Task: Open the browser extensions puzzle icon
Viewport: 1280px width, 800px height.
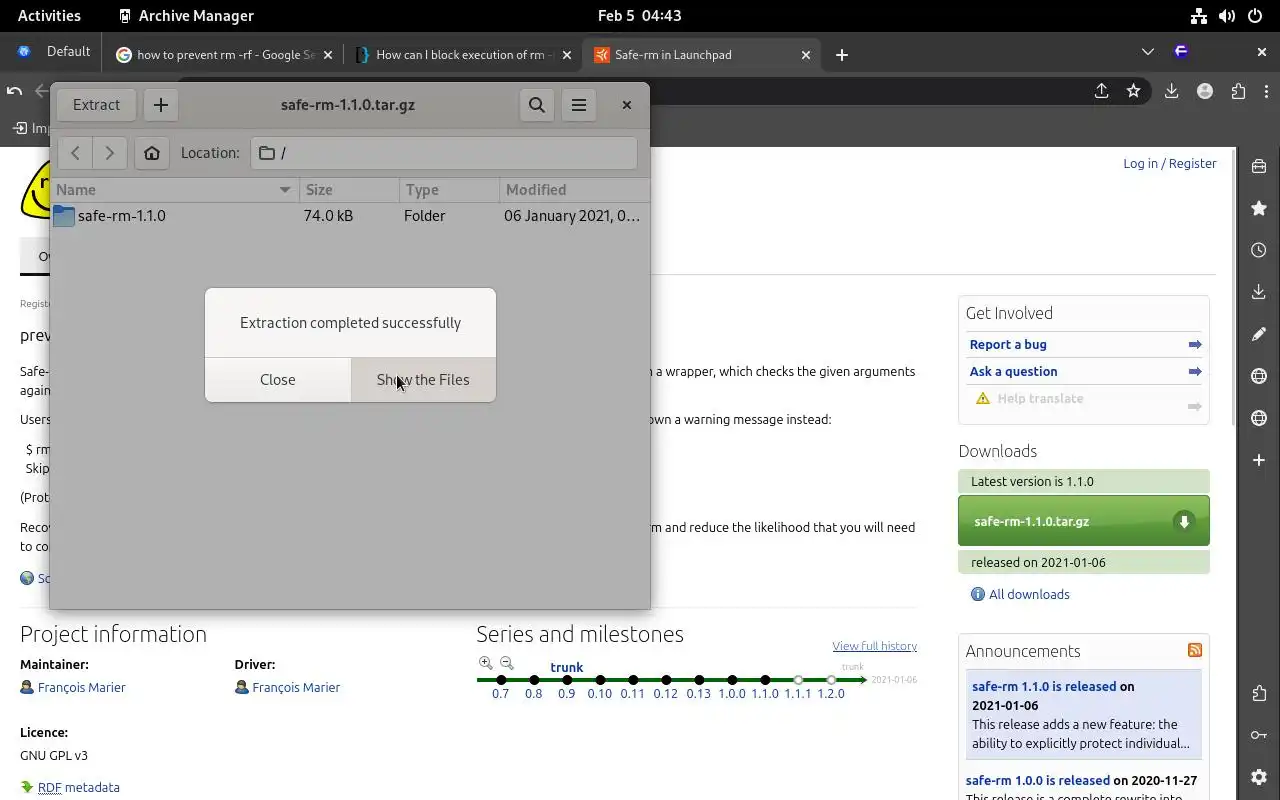Action: [1238, 91]
